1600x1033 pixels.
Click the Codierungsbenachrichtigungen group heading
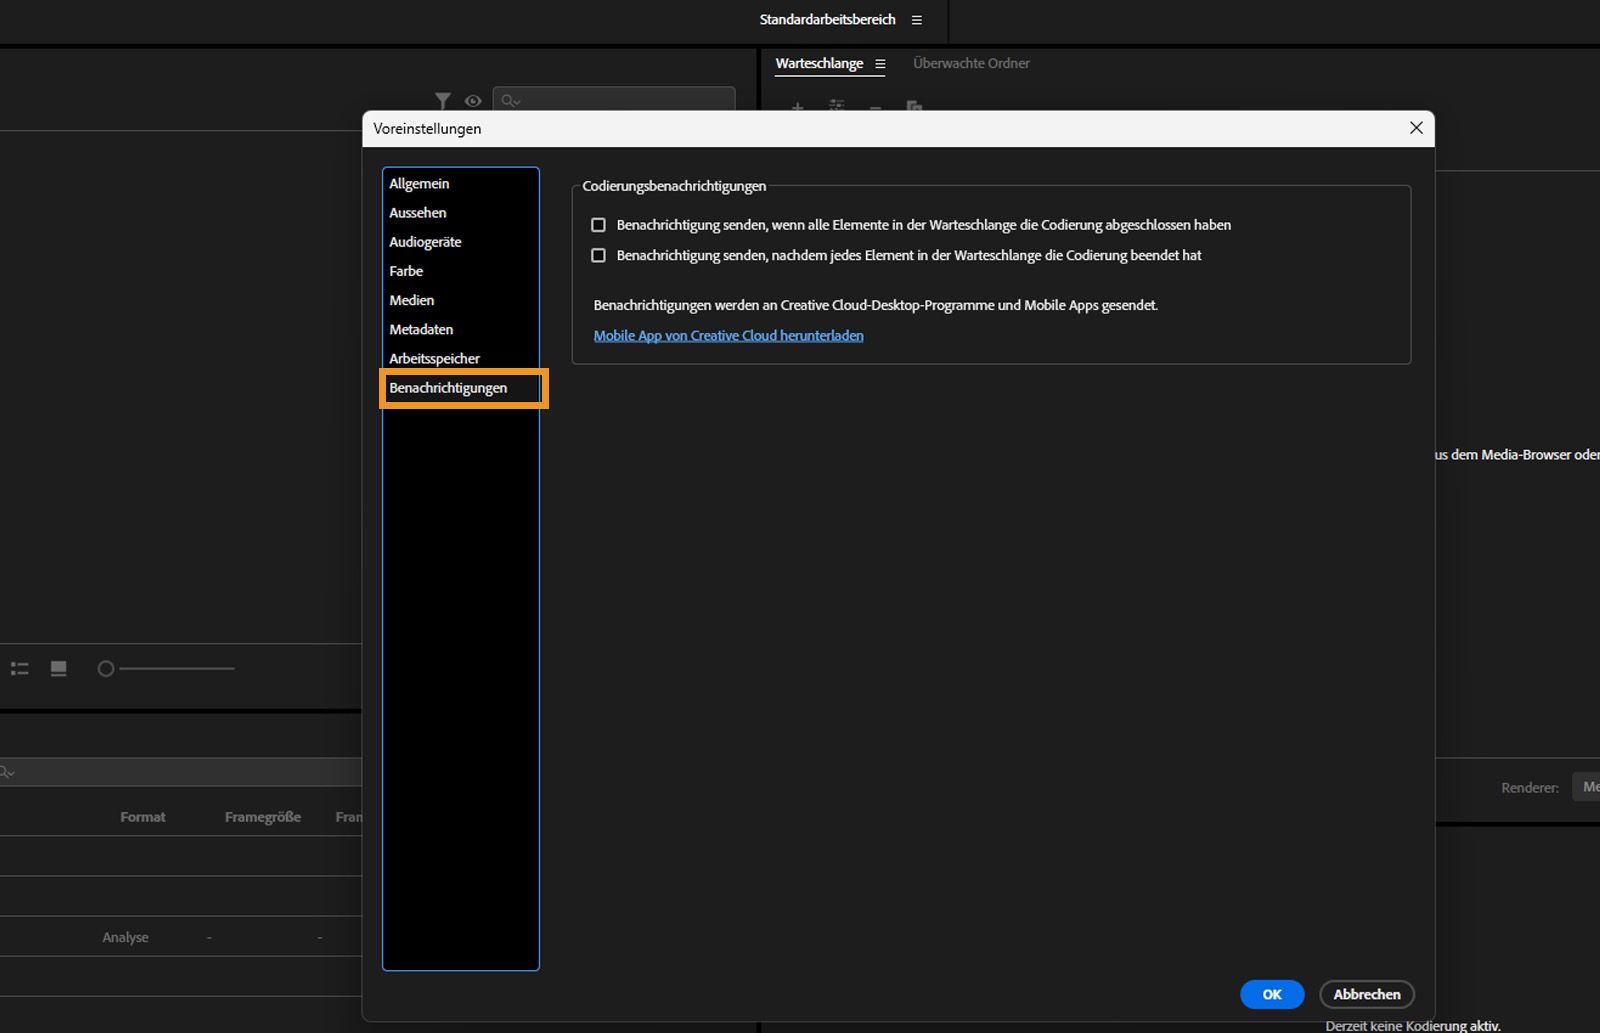pyautogui.click(x=674, y=186)
